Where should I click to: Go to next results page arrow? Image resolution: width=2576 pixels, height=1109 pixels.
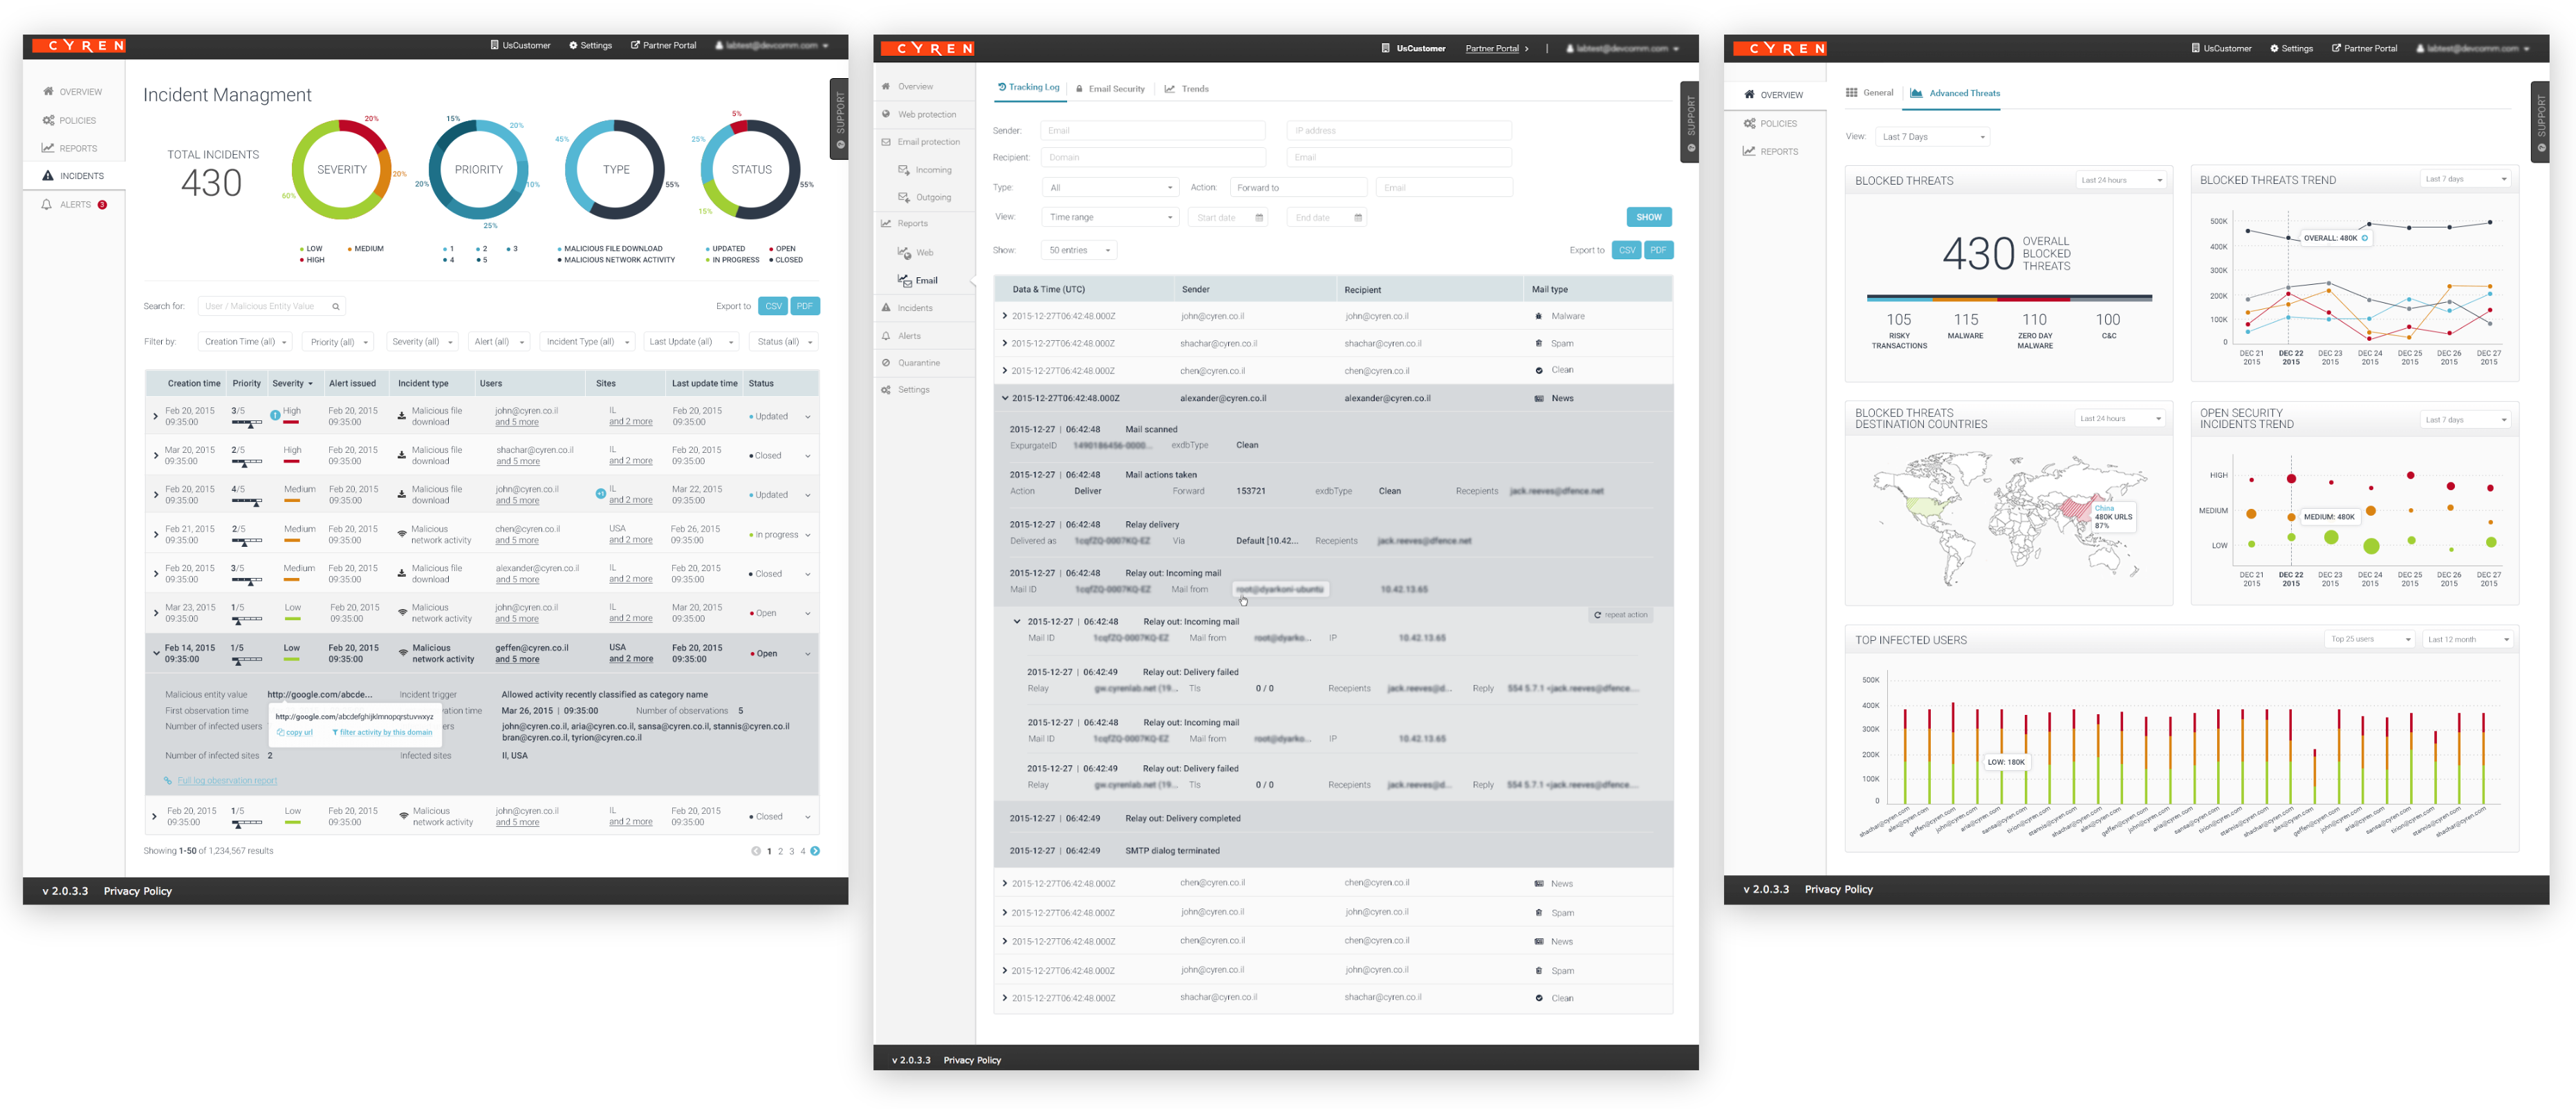tap(815, 851)
